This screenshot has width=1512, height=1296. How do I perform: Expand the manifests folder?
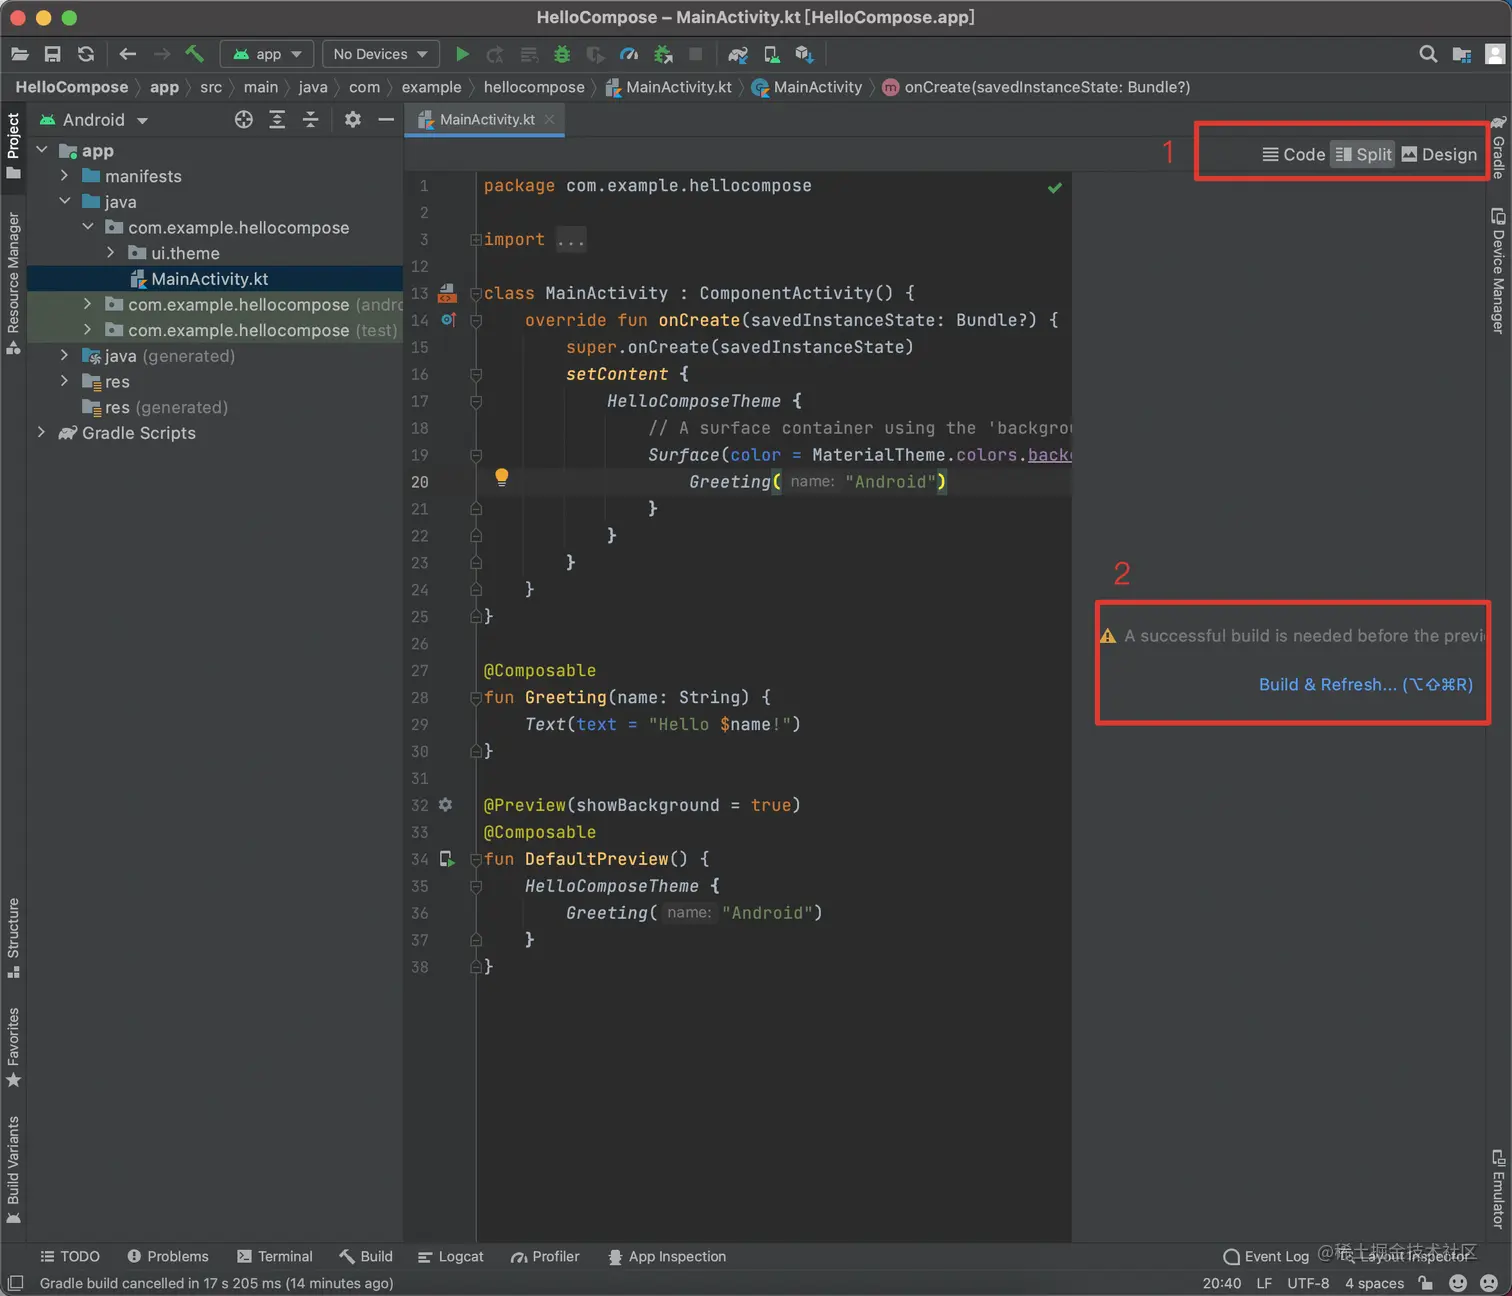coord(65,176)
